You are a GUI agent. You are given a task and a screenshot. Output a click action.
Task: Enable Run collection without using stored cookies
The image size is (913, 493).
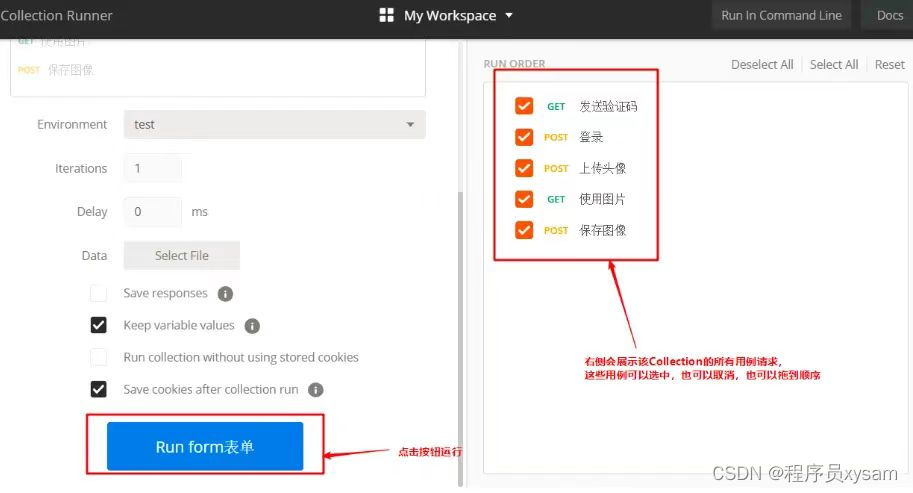click(x=98, y=357)
